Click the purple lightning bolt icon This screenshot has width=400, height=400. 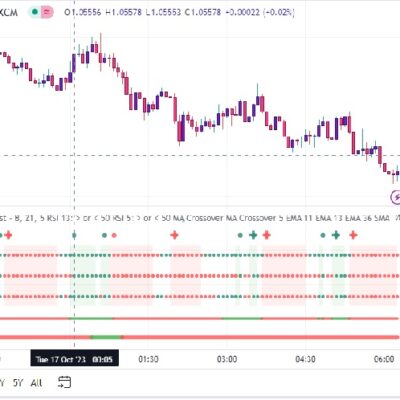pyautogui.click(x=396, y=197)
